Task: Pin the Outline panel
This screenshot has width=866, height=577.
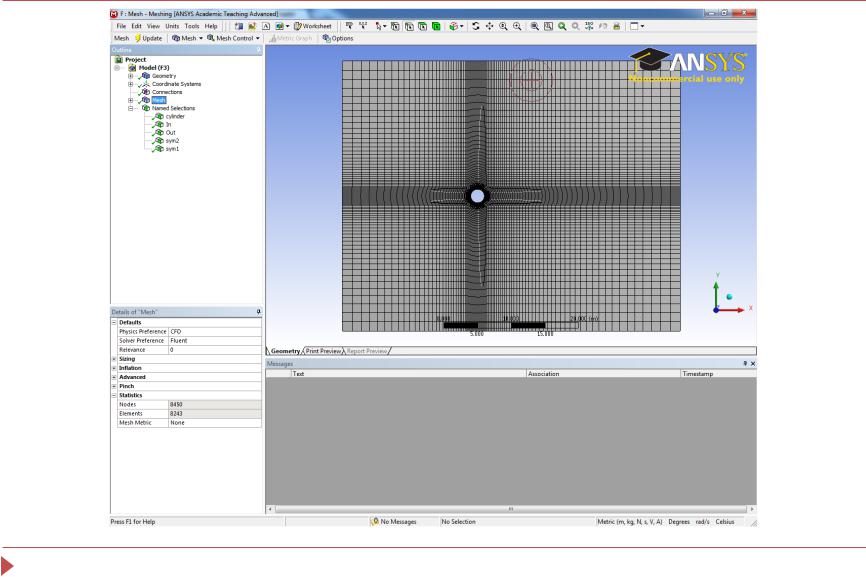Action: click(x=258, y=50)
